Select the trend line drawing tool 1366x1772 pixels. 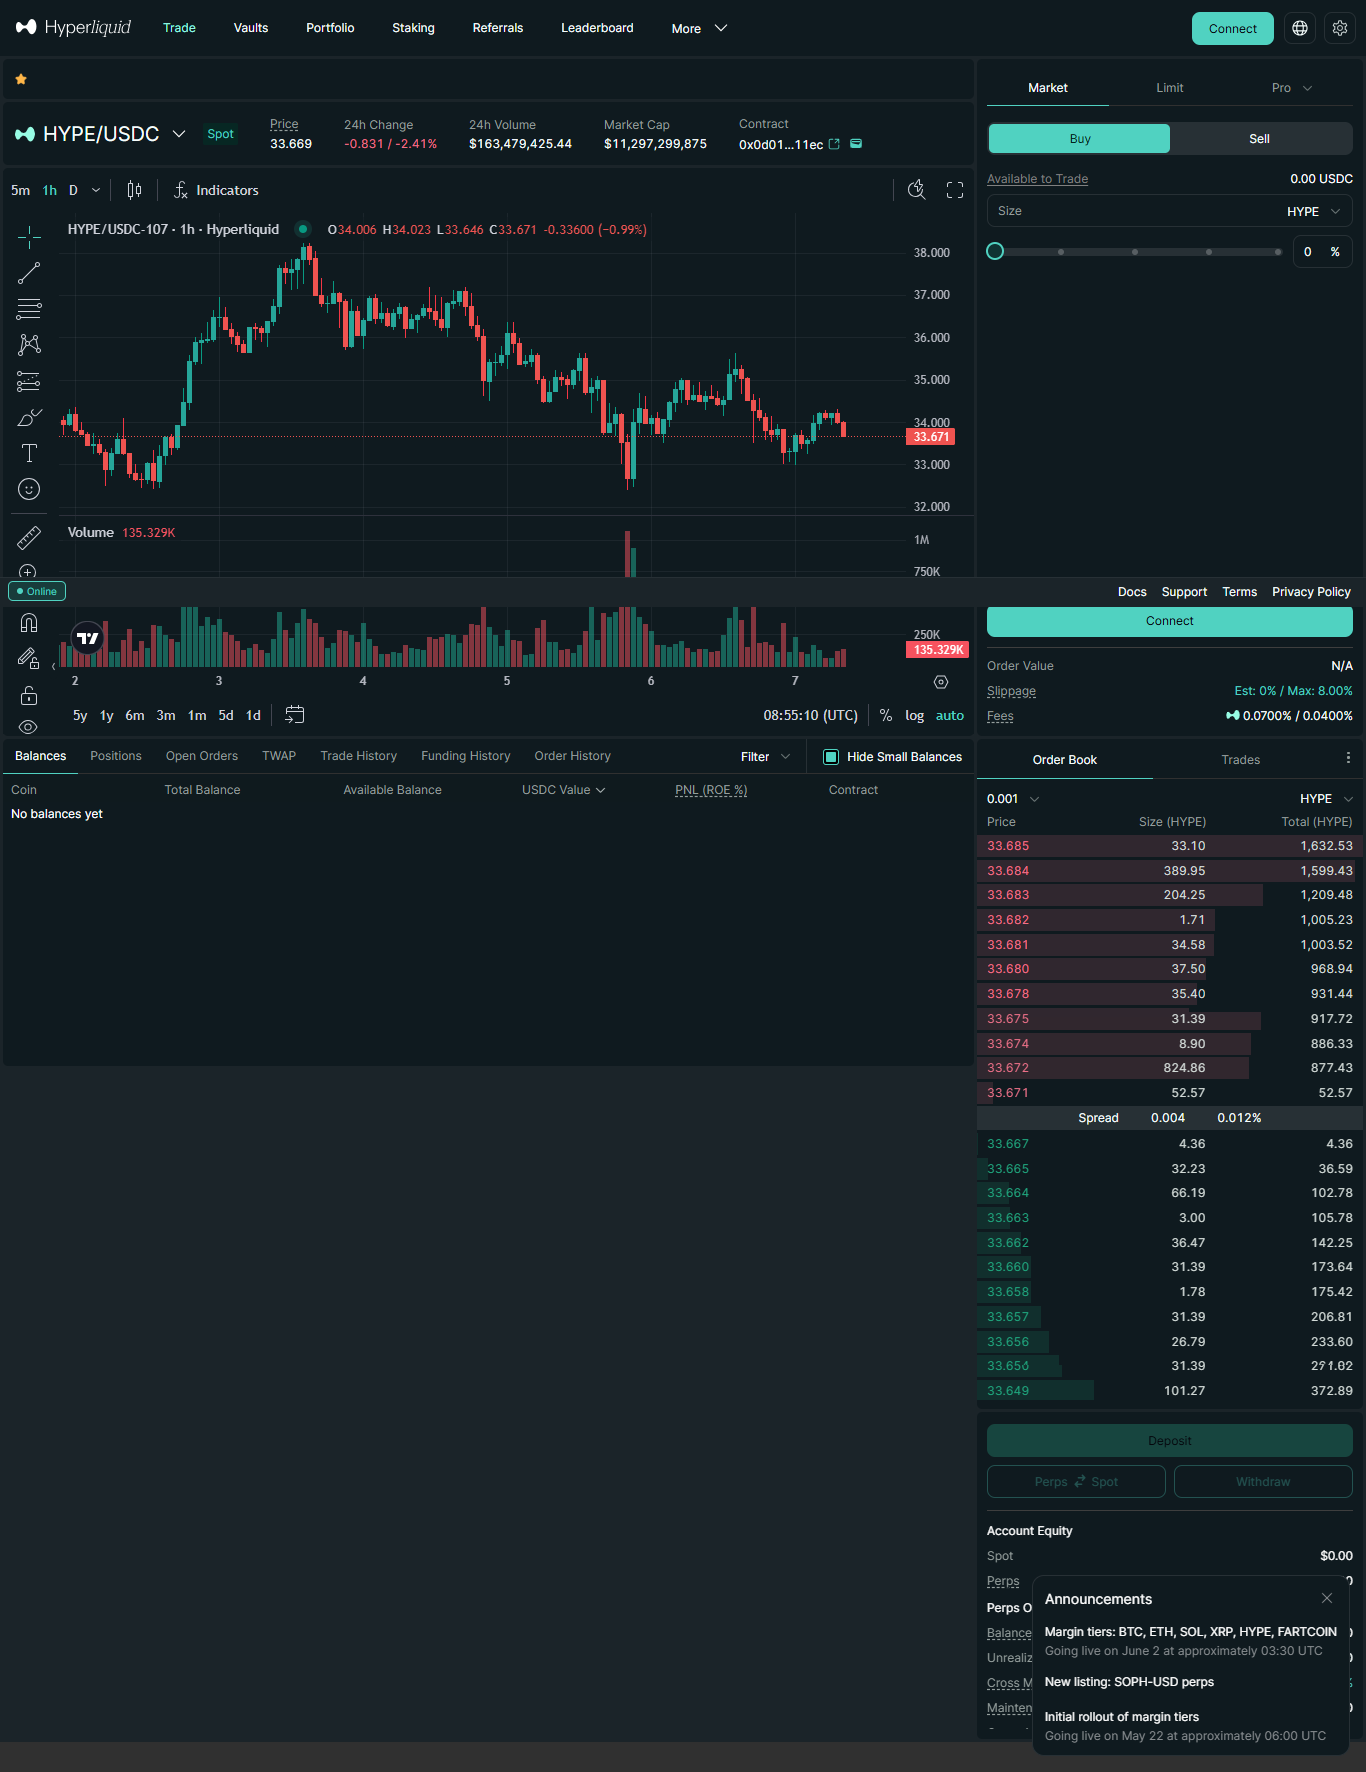click(x=29, y=273)
